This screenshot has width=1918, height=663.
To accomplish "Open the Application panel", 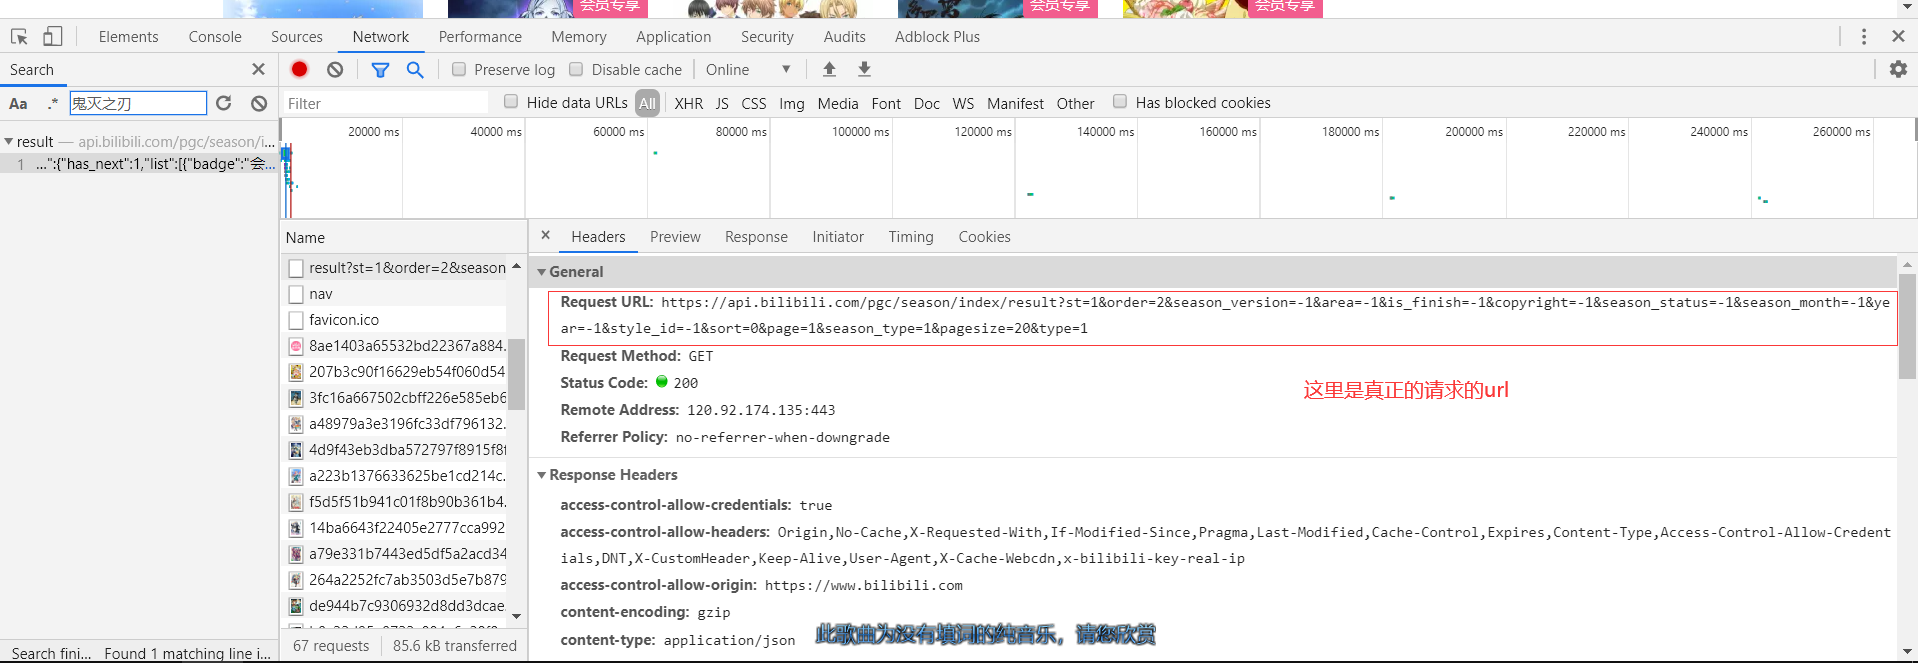I will point(674,37).
